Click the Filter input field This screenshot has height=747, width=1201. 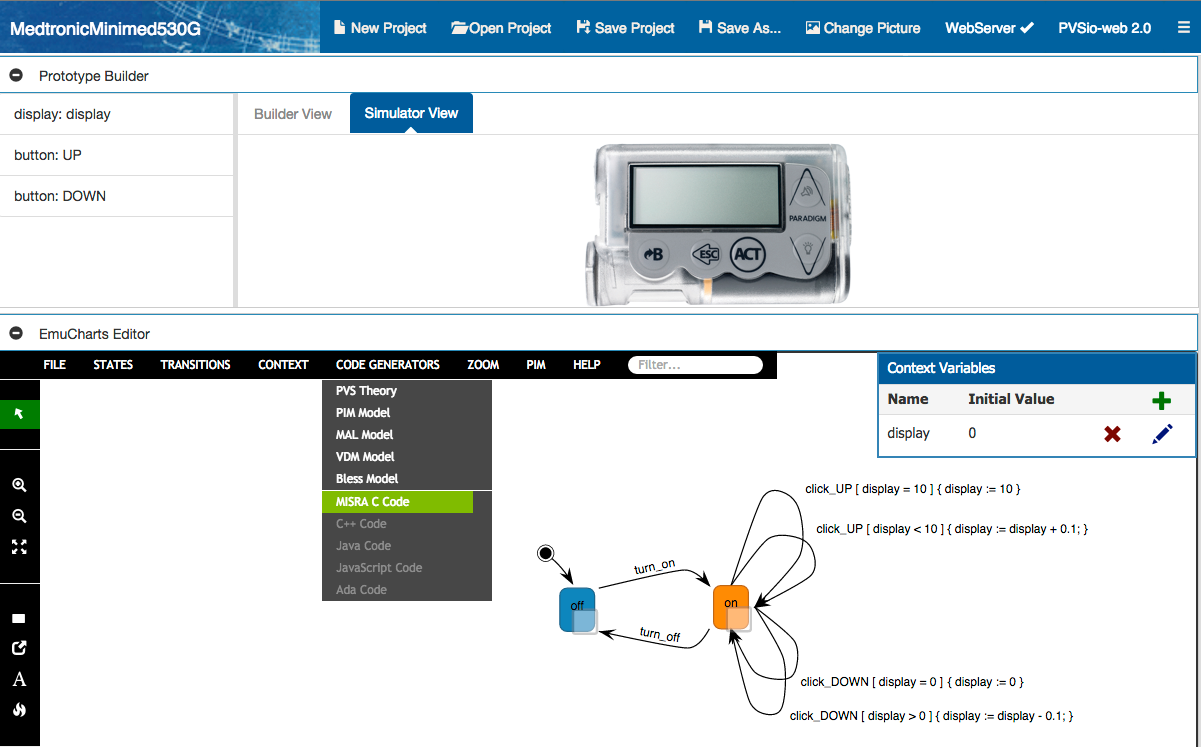(x=695, y=365)
